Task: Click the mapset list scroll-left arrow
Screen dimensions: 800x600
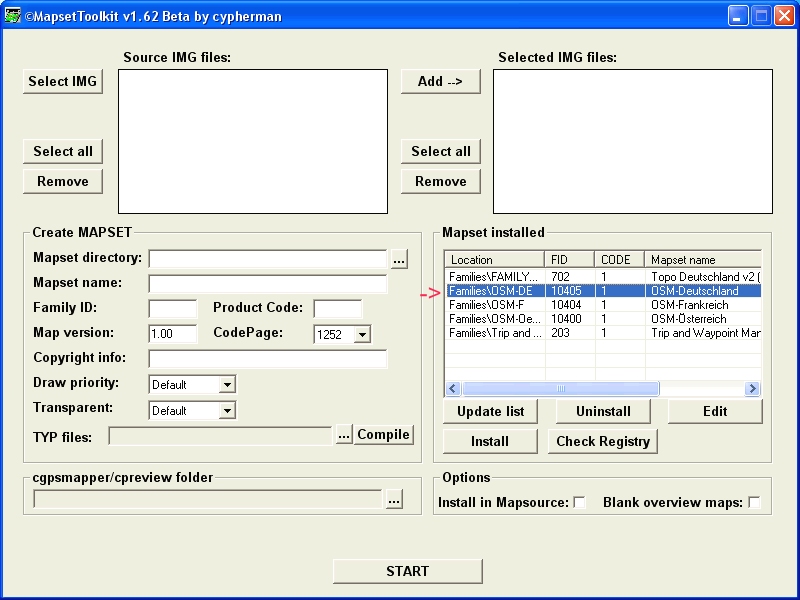Action: coord(453,389)
